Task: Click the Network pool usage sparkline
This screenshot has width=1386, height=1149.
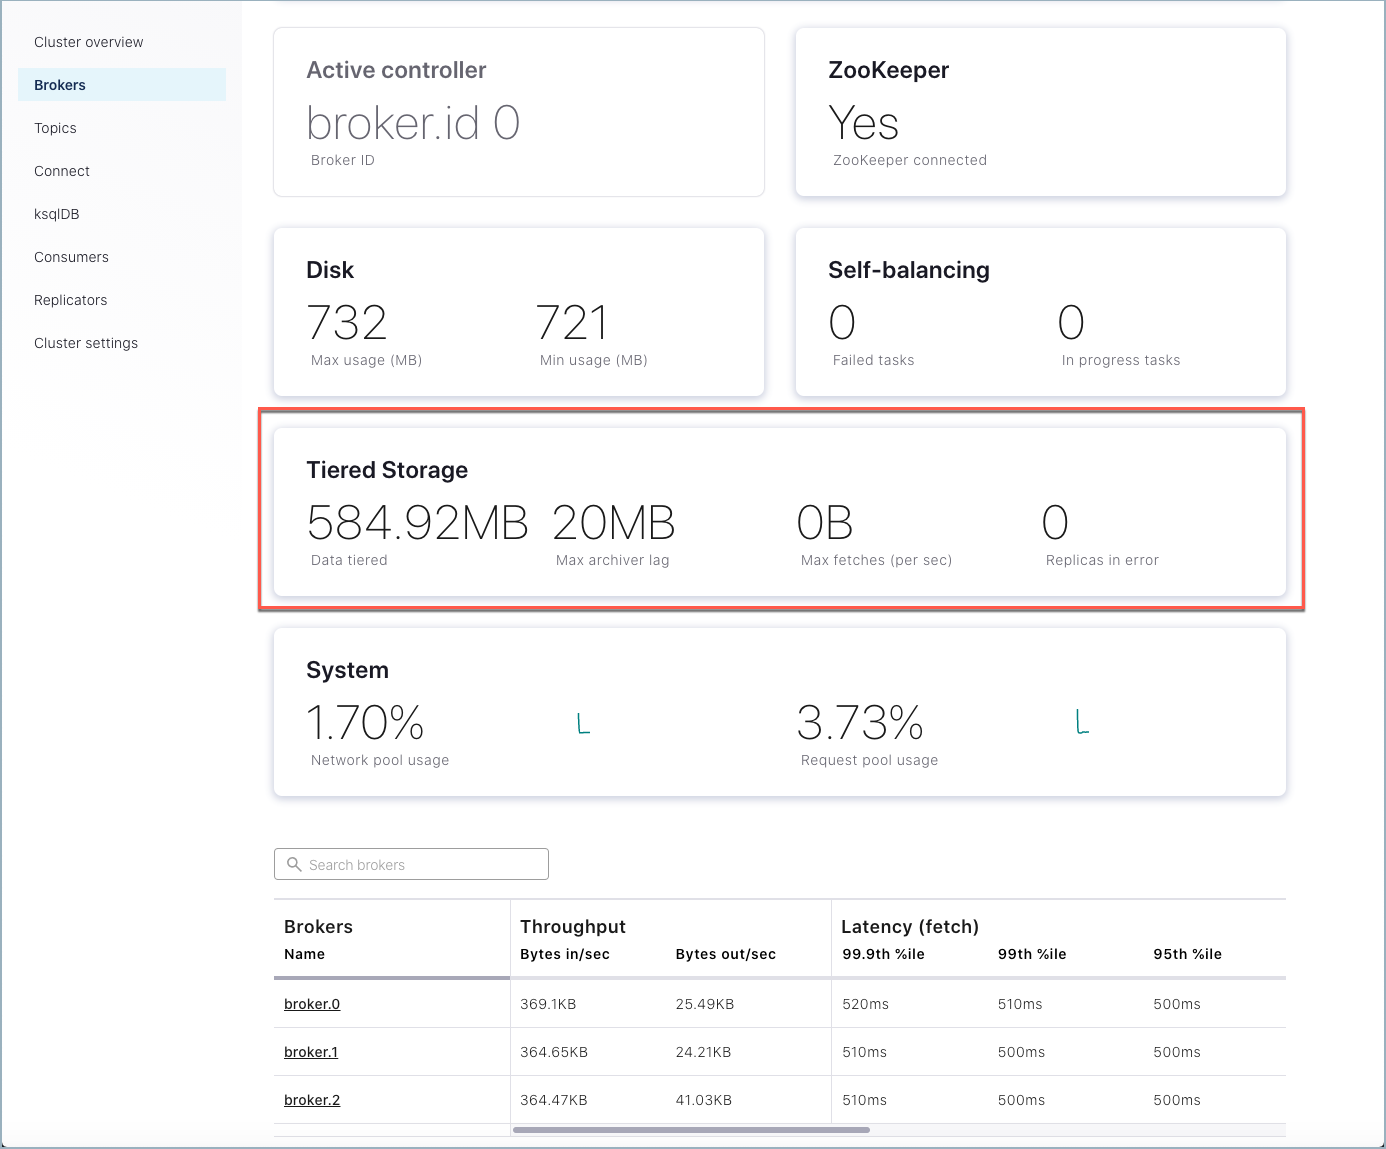Action: (584, 723)
